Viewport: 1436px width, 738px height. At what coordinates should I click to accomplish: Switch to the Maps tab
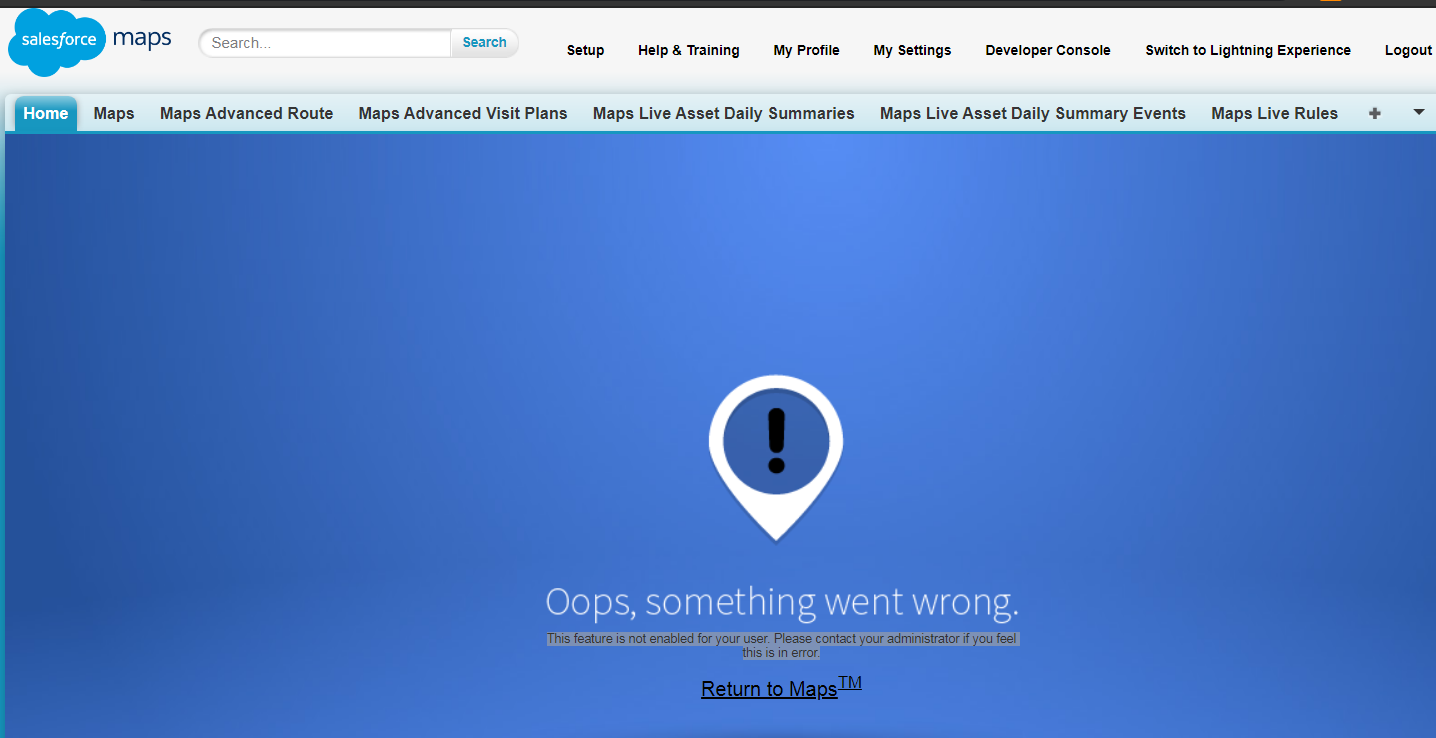(114, 114)
